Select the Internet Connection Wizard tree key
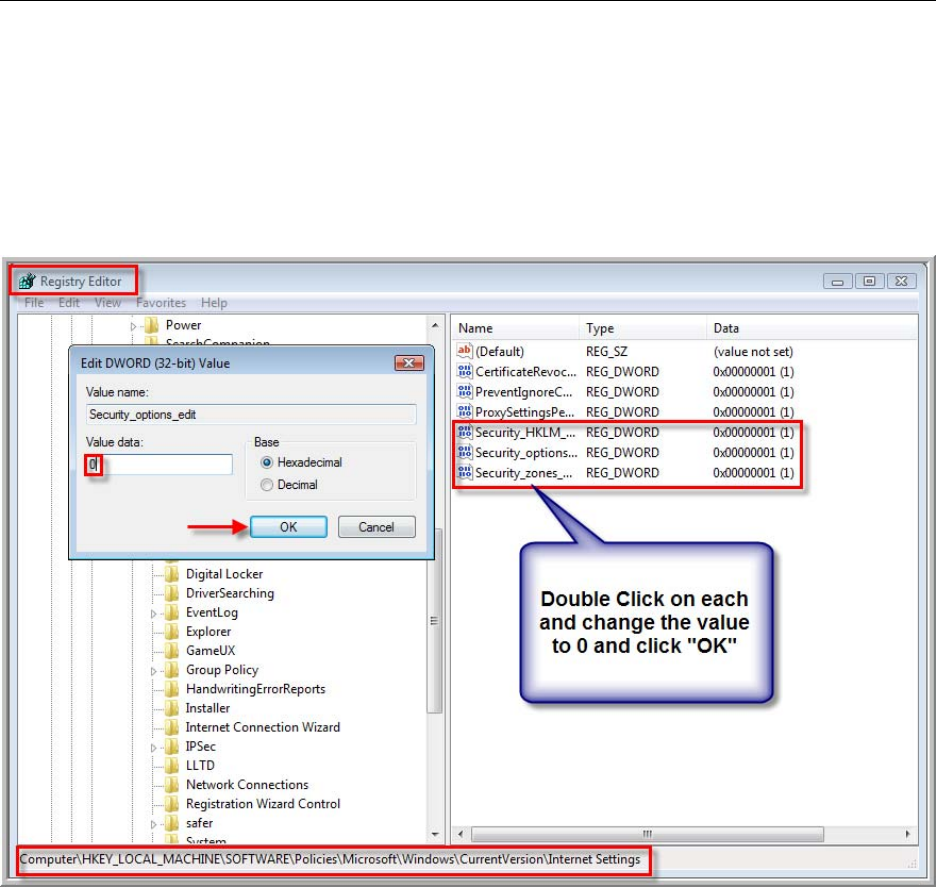The width and height of the screenshot is (936, 887). pos(263,728)
